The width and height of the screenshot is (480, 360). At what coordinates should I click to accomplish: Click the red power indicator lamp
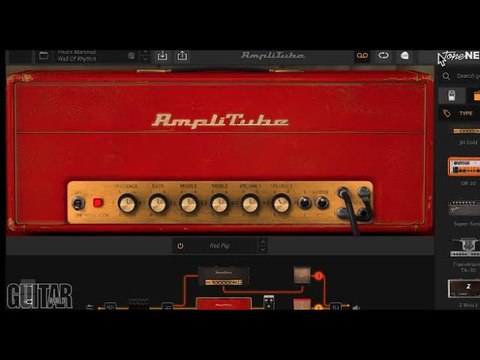tap(98, 203)
